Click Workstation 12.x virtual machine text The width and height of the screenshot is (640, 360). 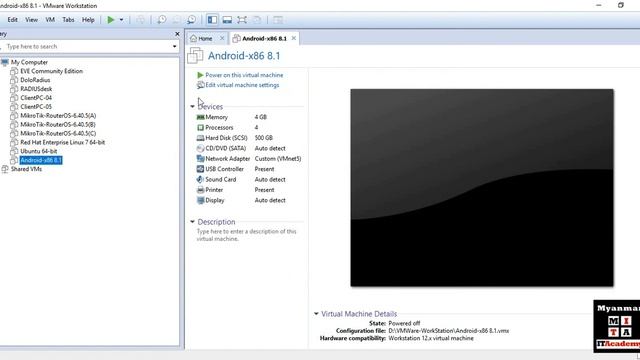pyautogui.click(x=431, y=338)
